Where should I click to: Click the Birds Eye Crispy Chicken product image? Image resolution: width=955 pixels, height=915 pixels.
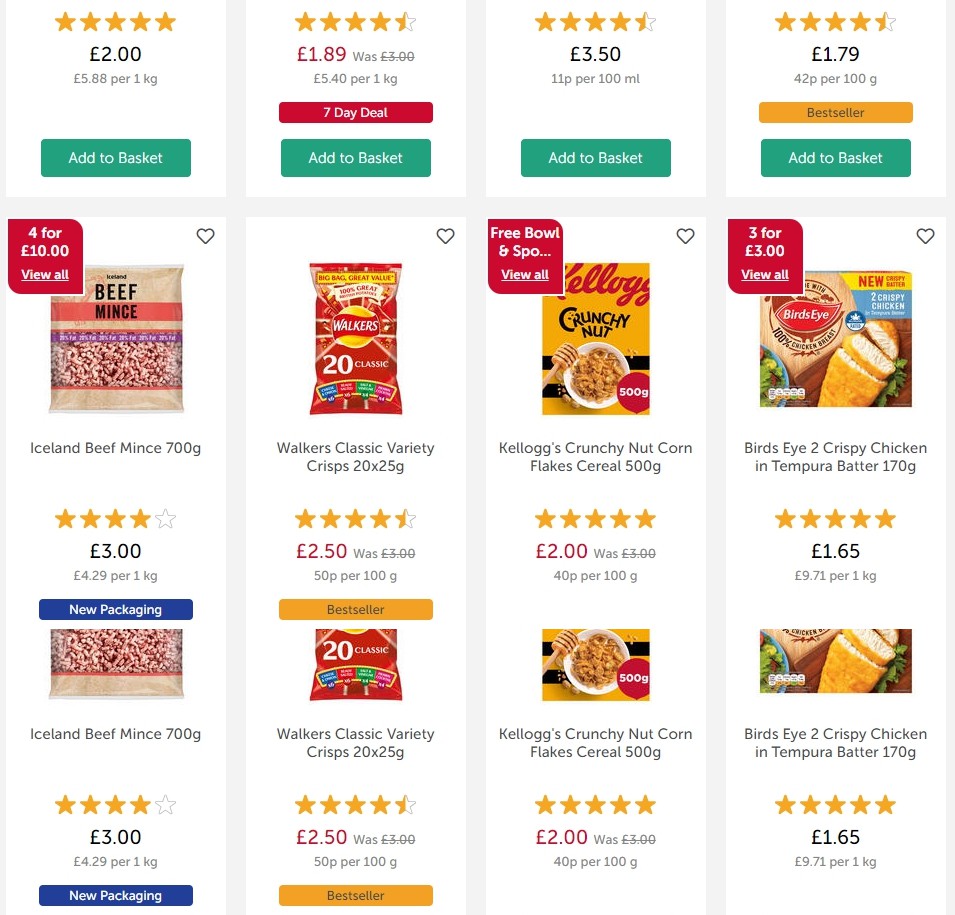835,338
